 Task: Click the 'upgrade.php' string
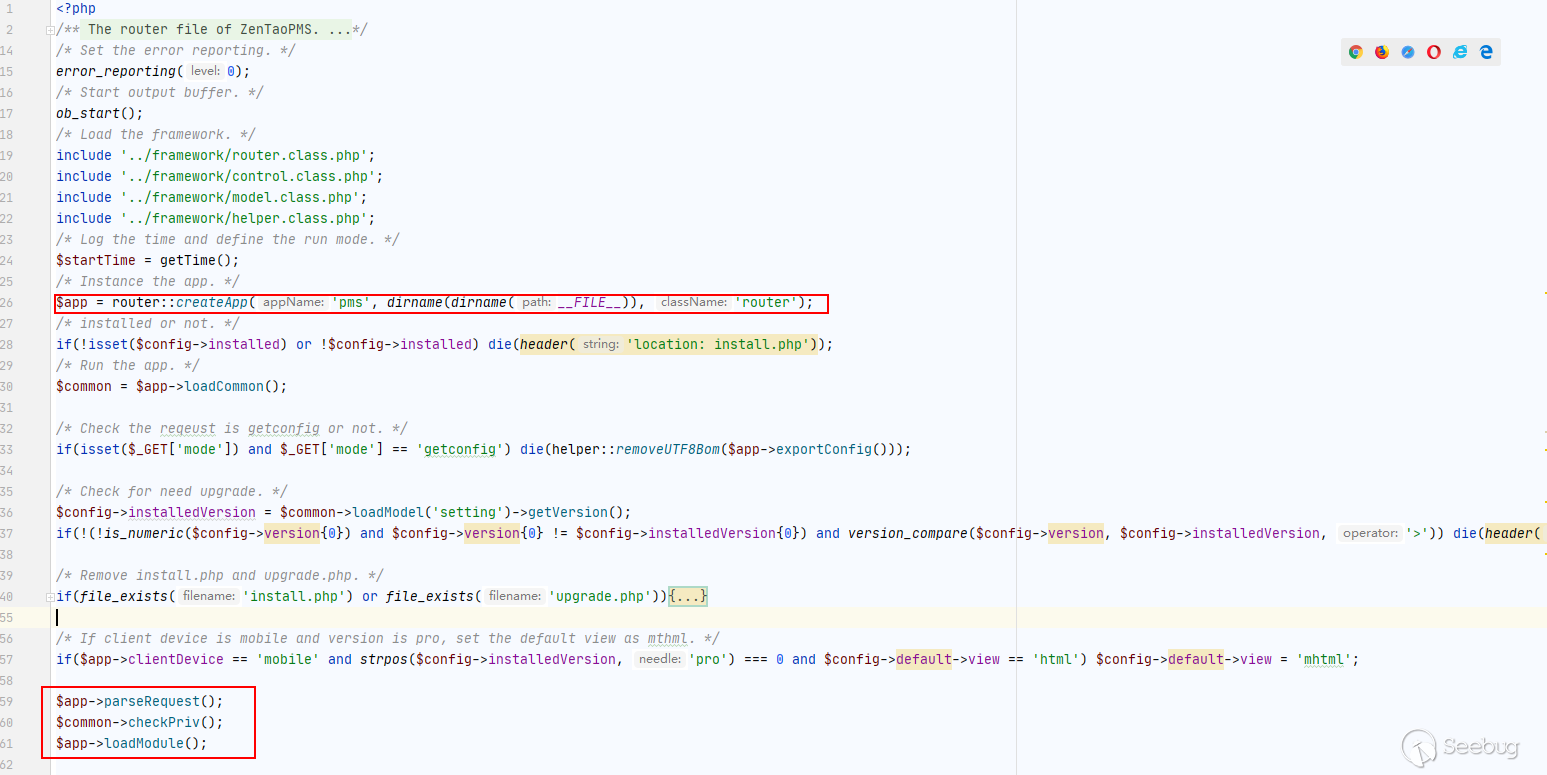(600, 596)
